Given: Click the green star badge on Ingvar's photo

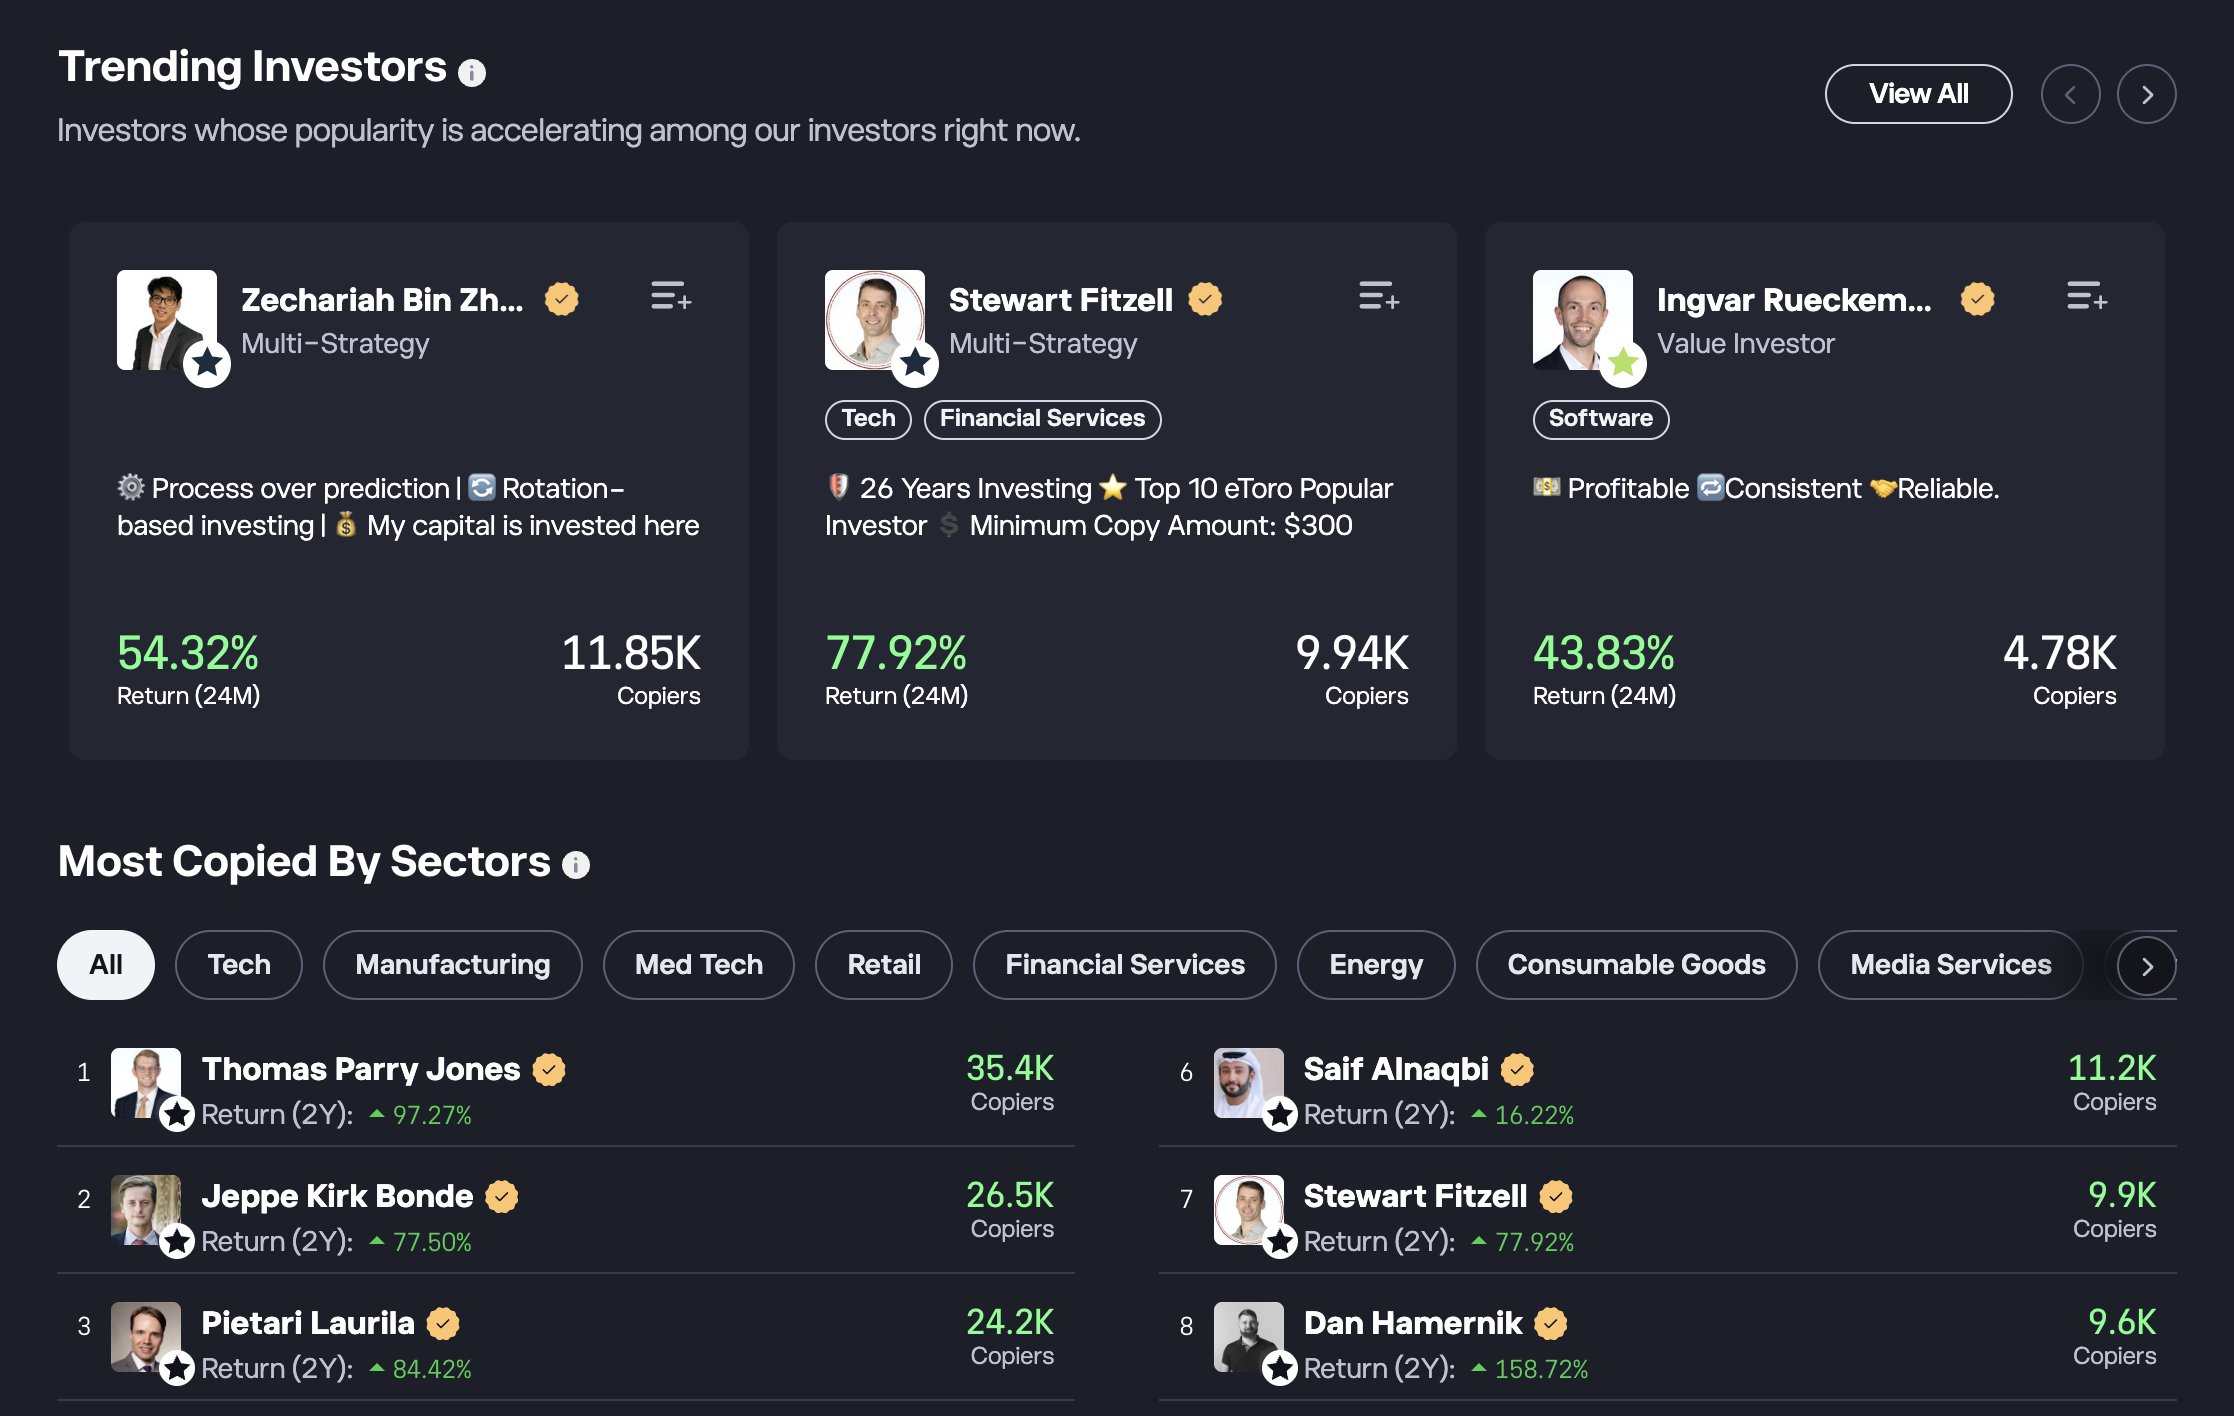Looking at the screenshot, I should click(1622, 364).
